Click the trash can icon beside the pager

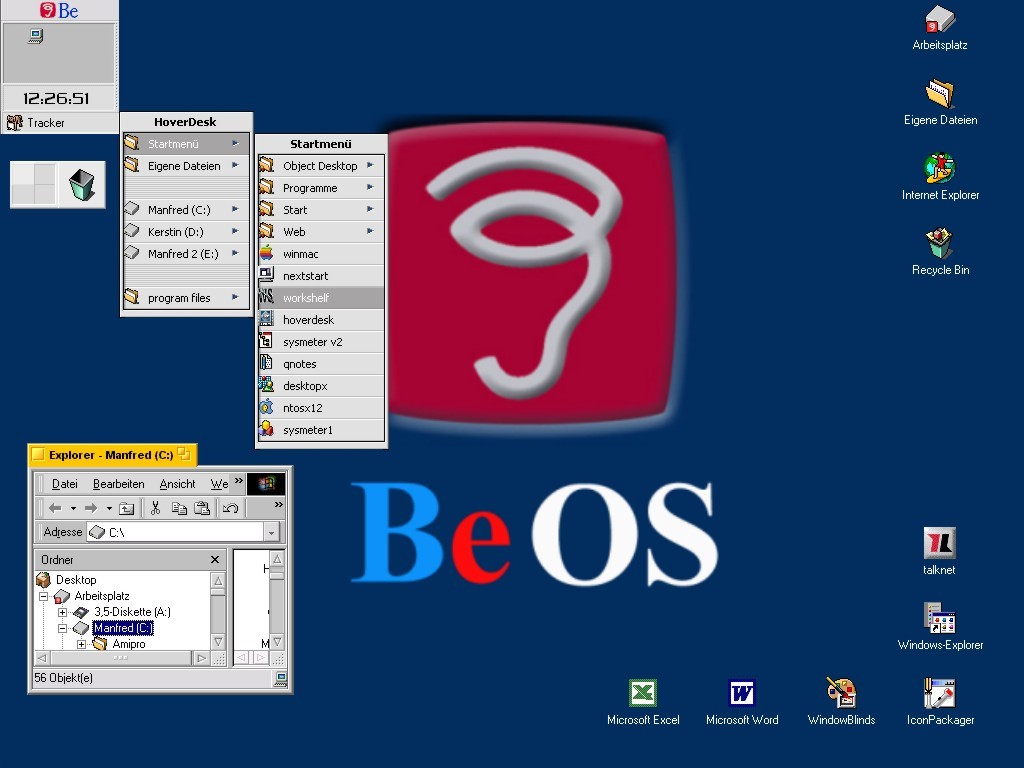coord(81,185)
